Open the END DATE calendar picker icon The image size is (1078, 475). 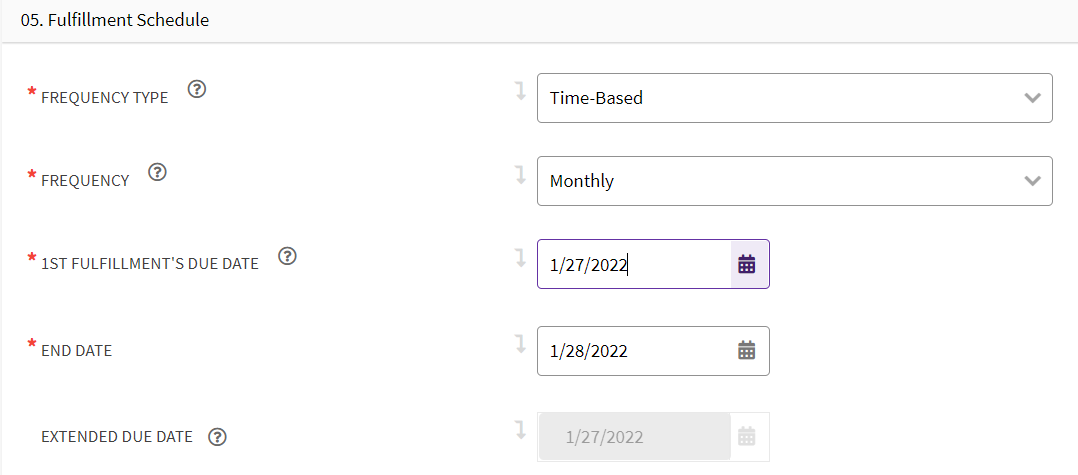point(747,351)
